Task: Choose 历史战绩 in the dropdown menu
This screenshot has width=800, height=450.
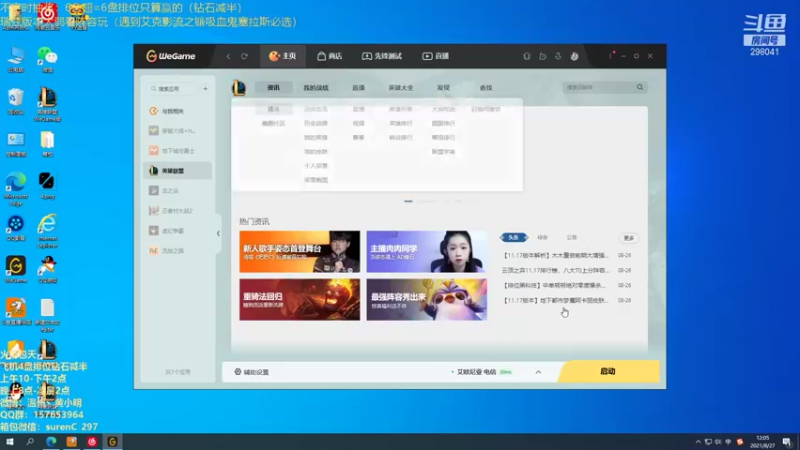Action: (316, 123)
